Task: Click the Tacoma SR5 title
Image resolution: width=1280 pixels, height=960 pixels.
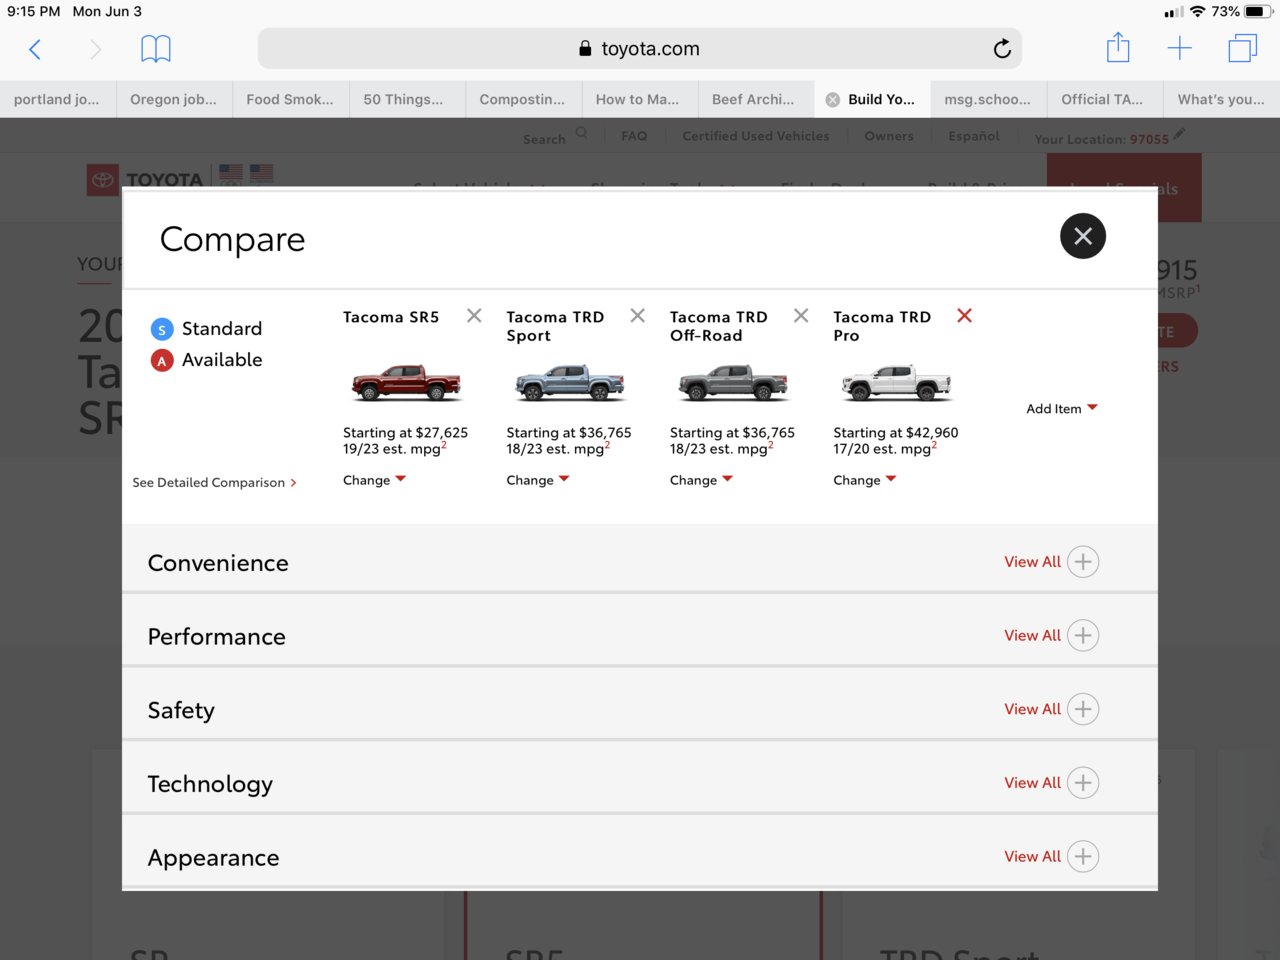Action: coord(391,317)
